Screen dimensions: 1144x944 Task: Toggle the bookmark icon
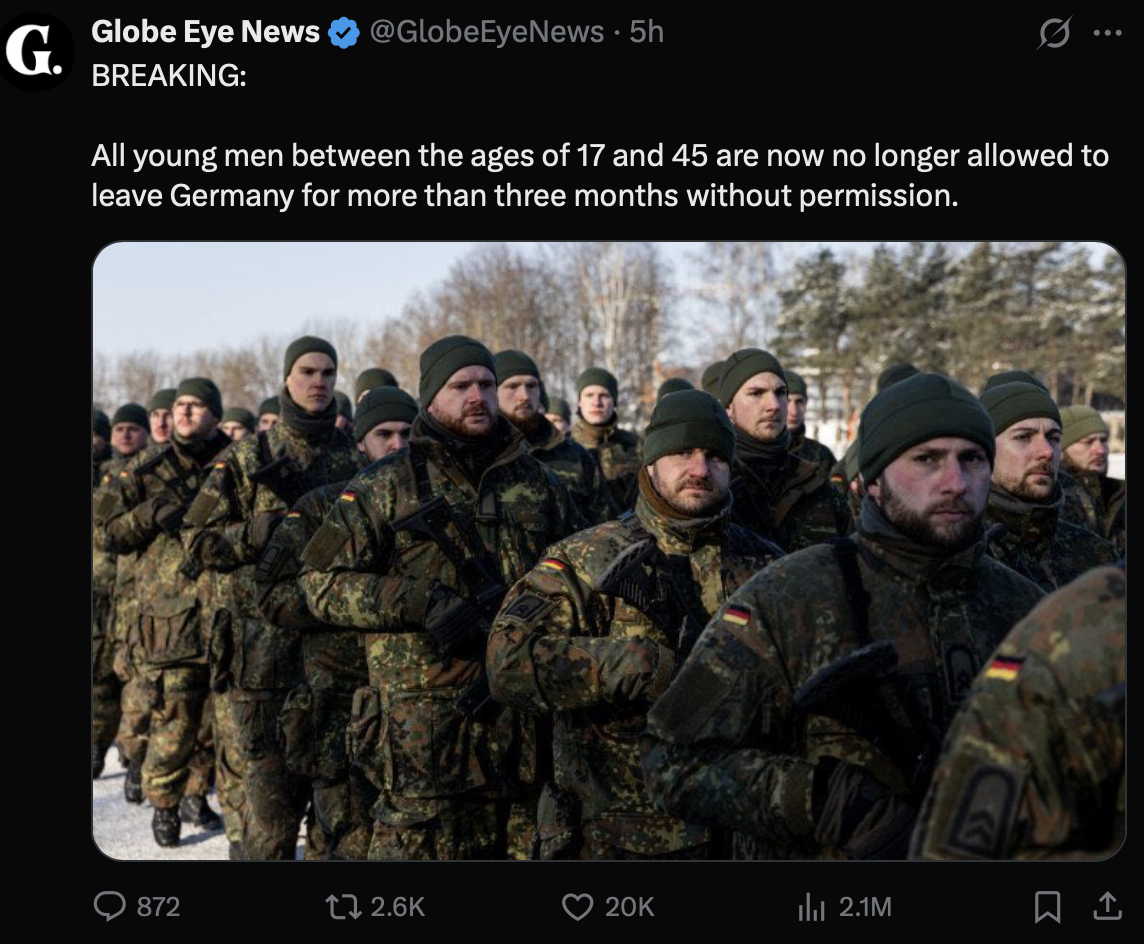pyautogui.click(x=1047, y=906)
